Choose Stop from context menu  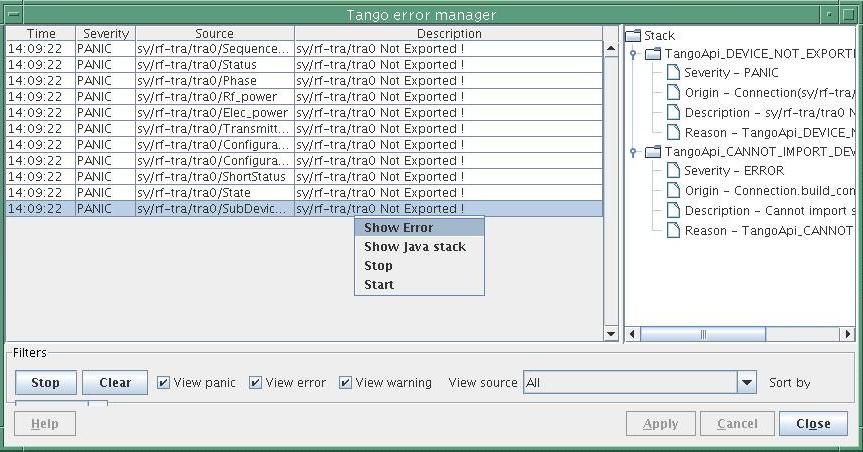[419, 265]
